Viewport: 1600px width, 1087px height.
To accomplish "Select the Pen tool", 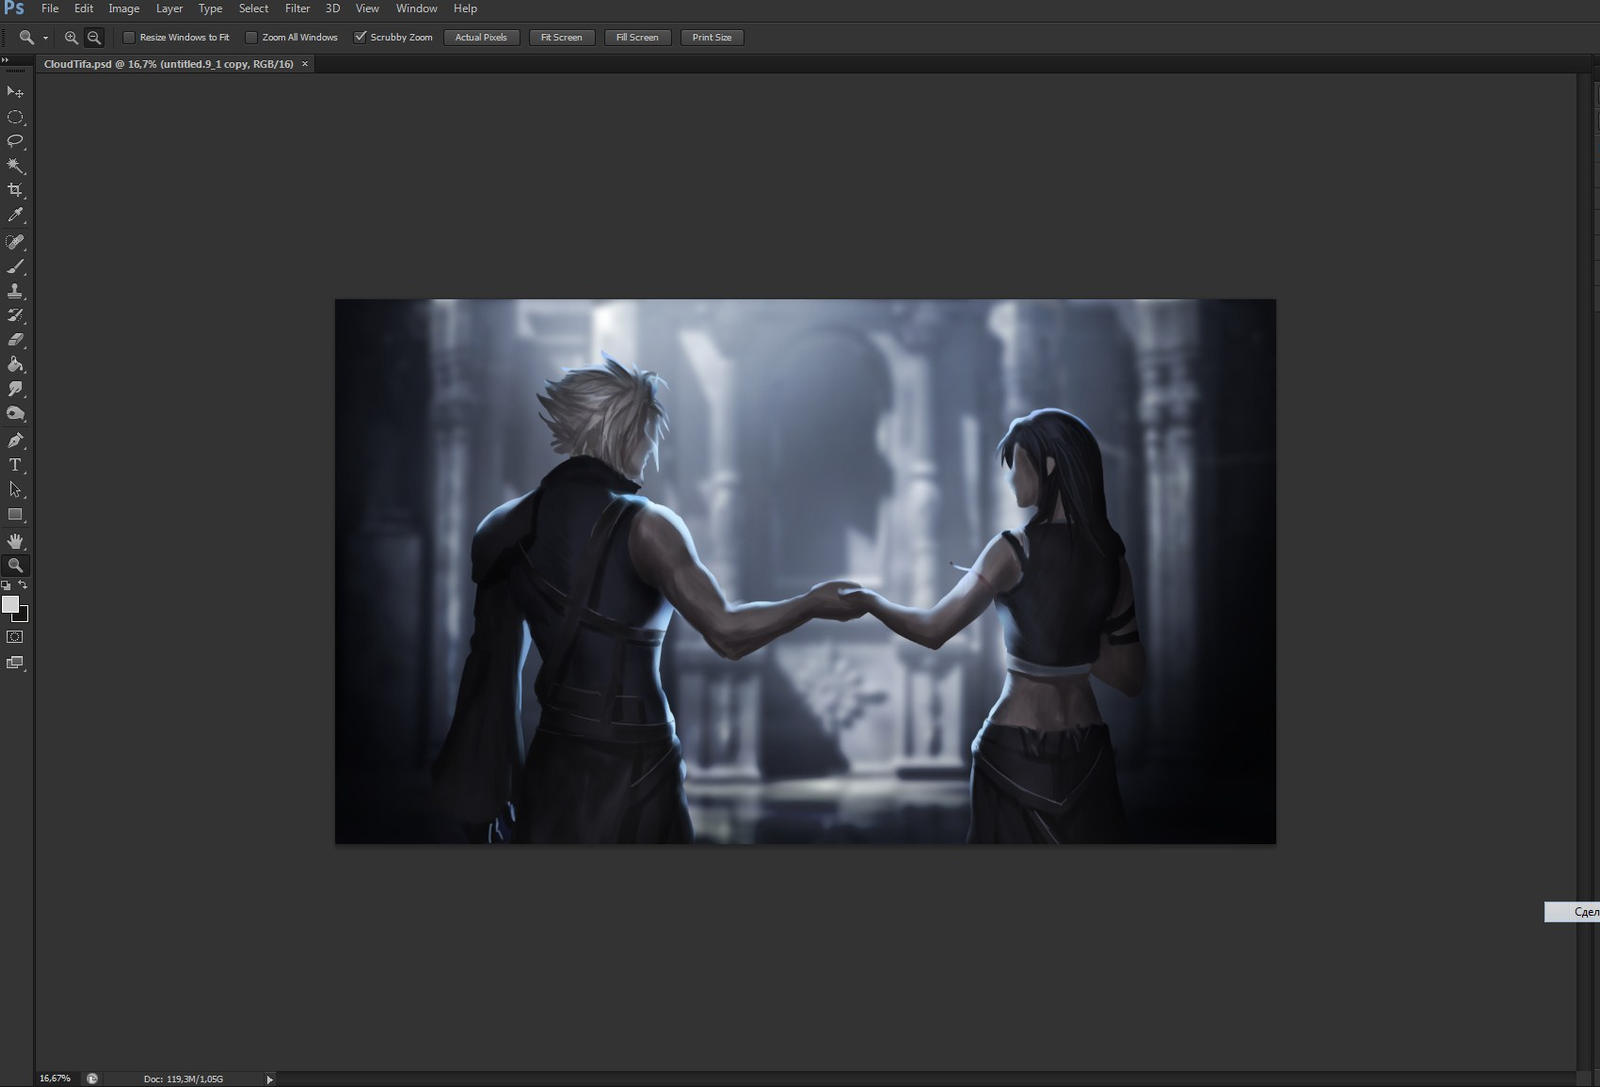I will pyautogui.click(x=15, y=440).
